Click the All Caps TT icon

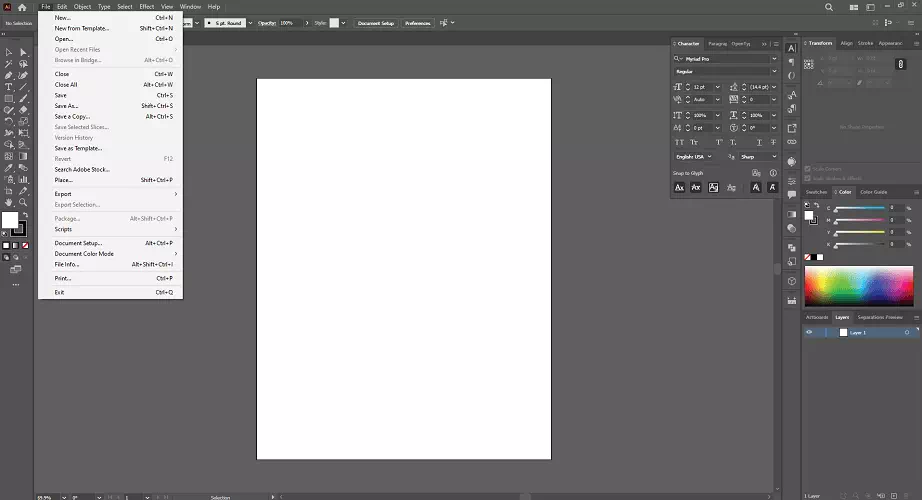point(679,142)
